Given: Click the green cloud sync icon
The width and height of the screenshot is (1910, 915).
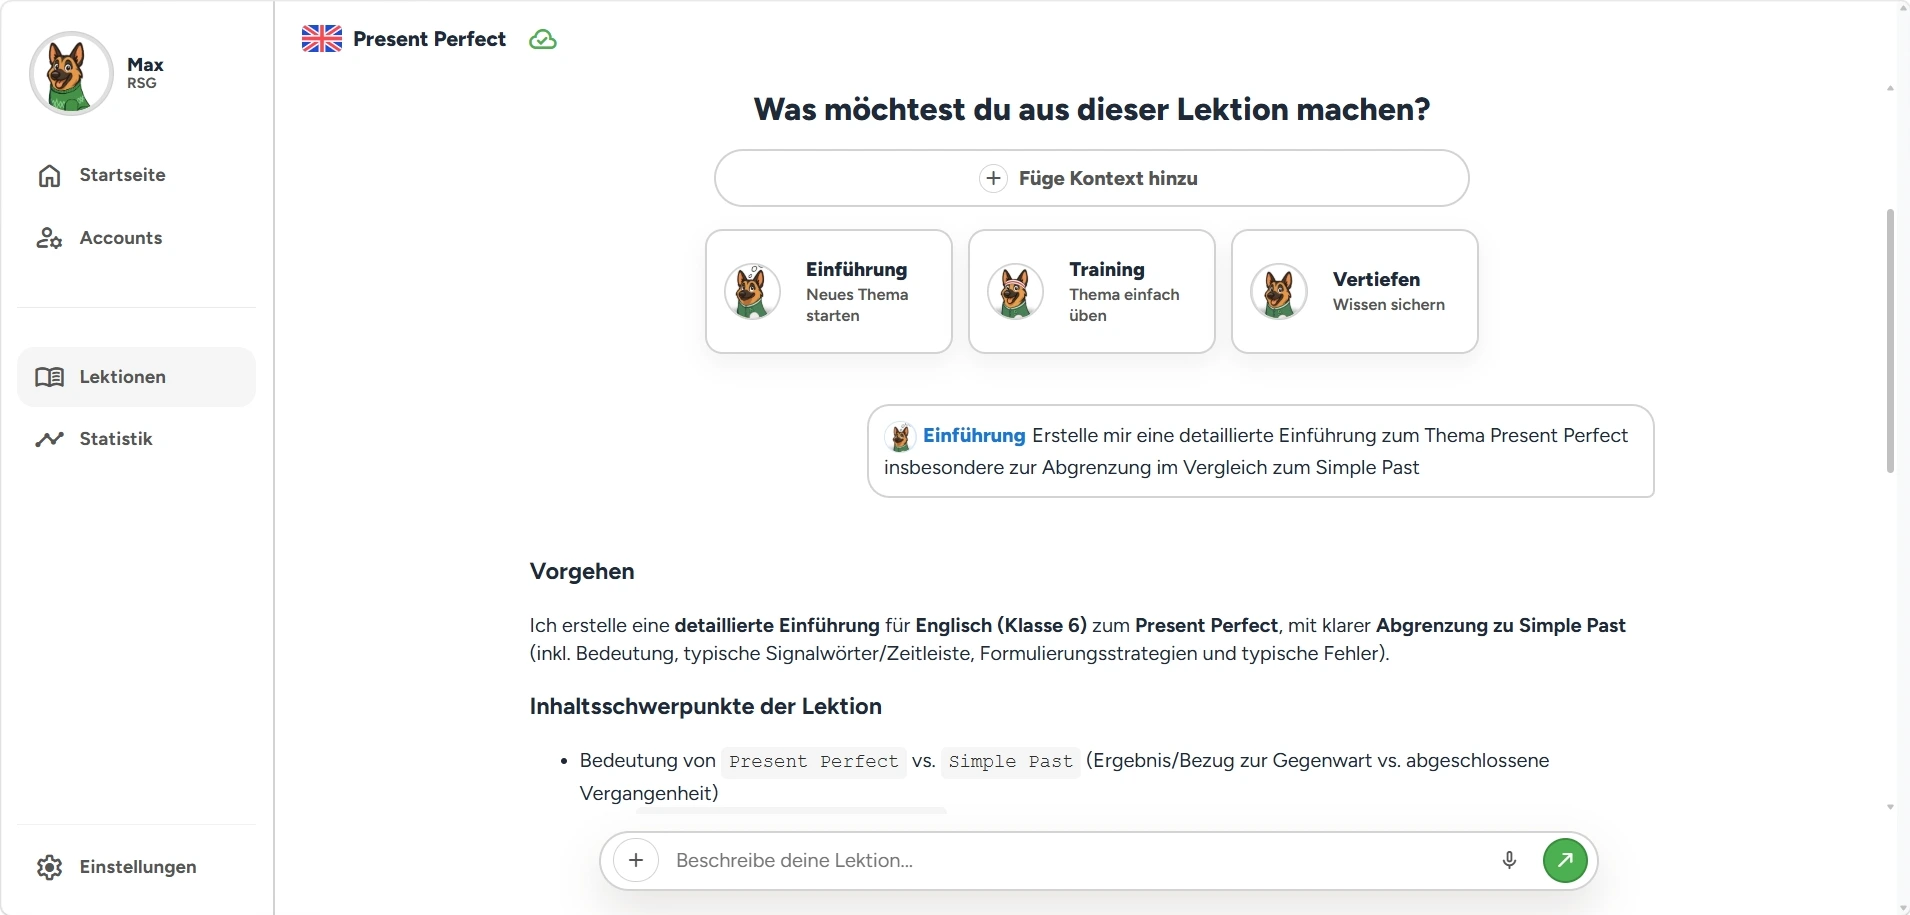Looking at the screenshot, I should [543, 40].
